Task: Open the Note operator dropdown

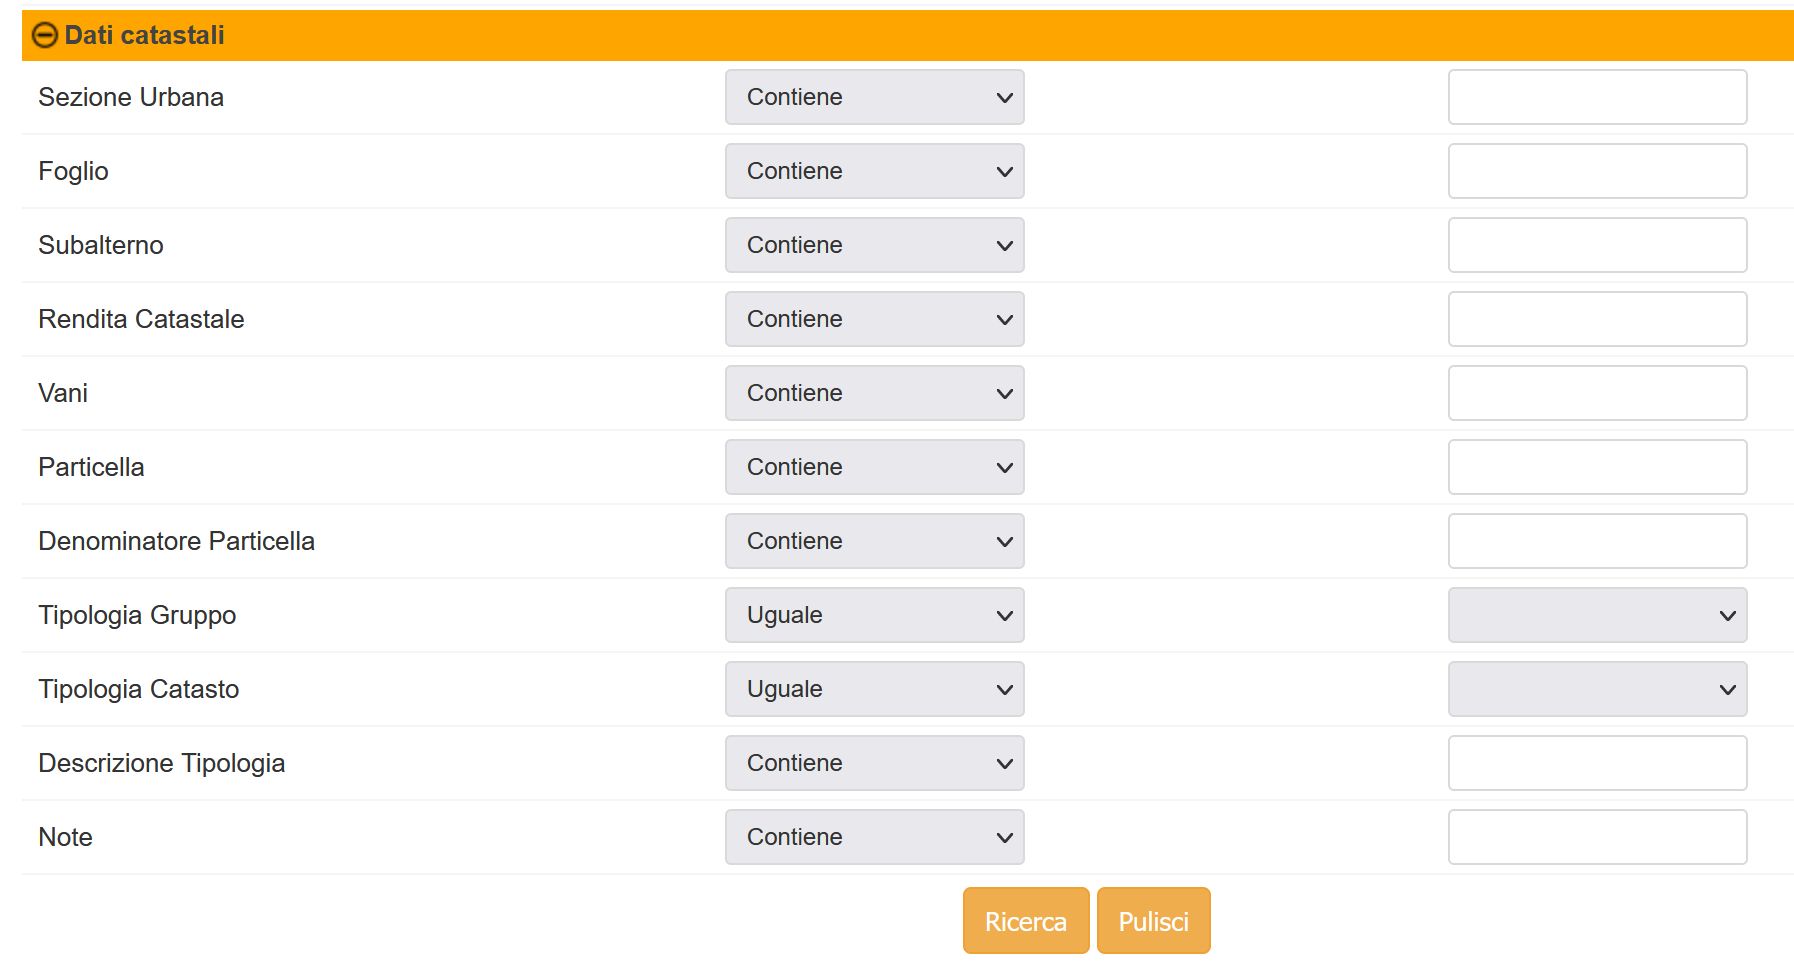Action: tap(875, 837)
